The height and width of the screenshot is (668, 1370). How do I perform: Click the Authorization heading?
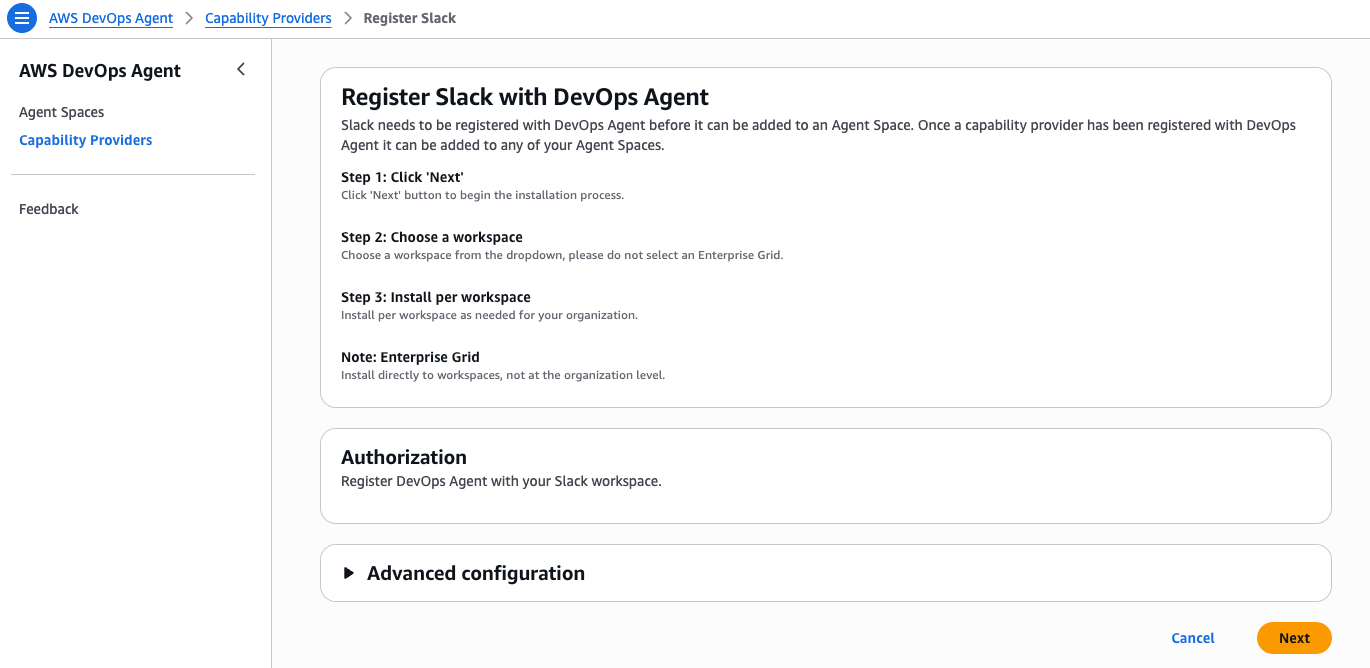[404, 457]
